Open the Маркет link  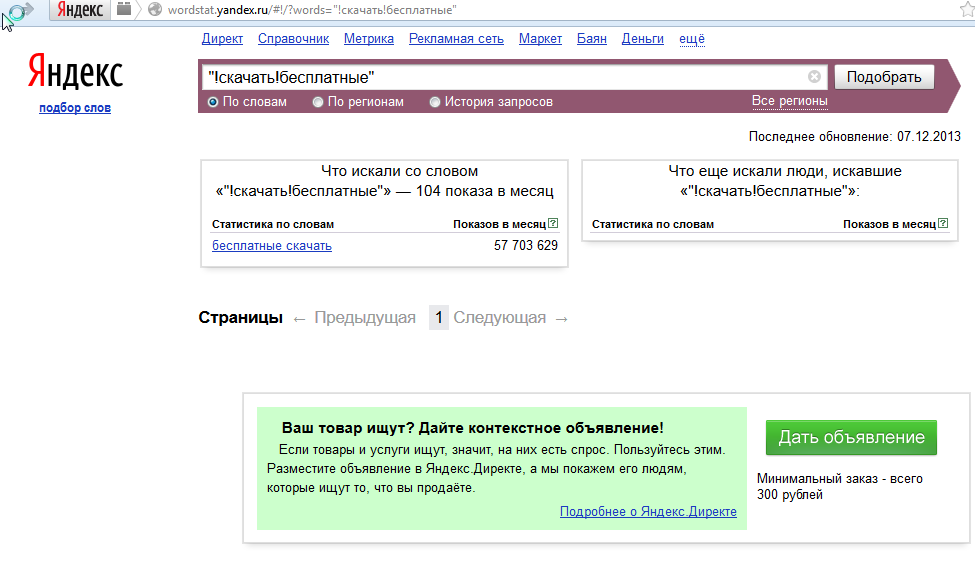(540, 39)
